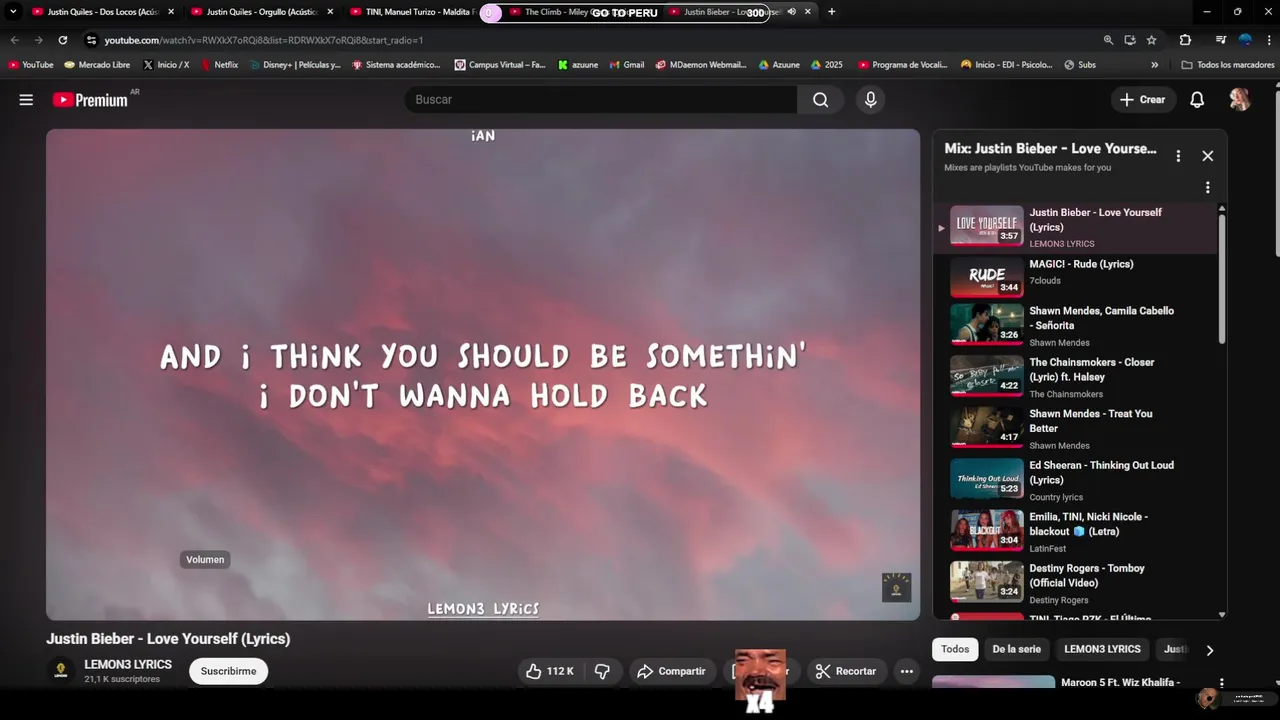This screenshot has width=1280, height=720.
Task: Close the Dos Locos tab
Action: click(171, 12)
